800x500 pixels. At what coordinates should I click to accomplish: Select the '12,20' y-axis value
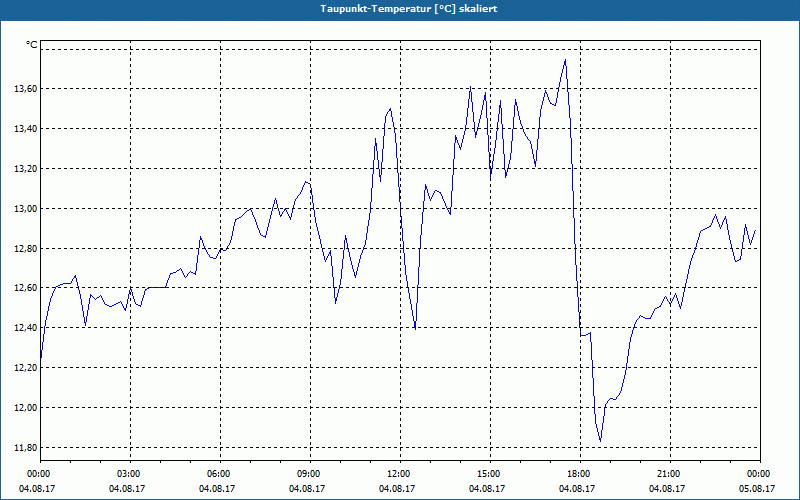click(26, 367)
